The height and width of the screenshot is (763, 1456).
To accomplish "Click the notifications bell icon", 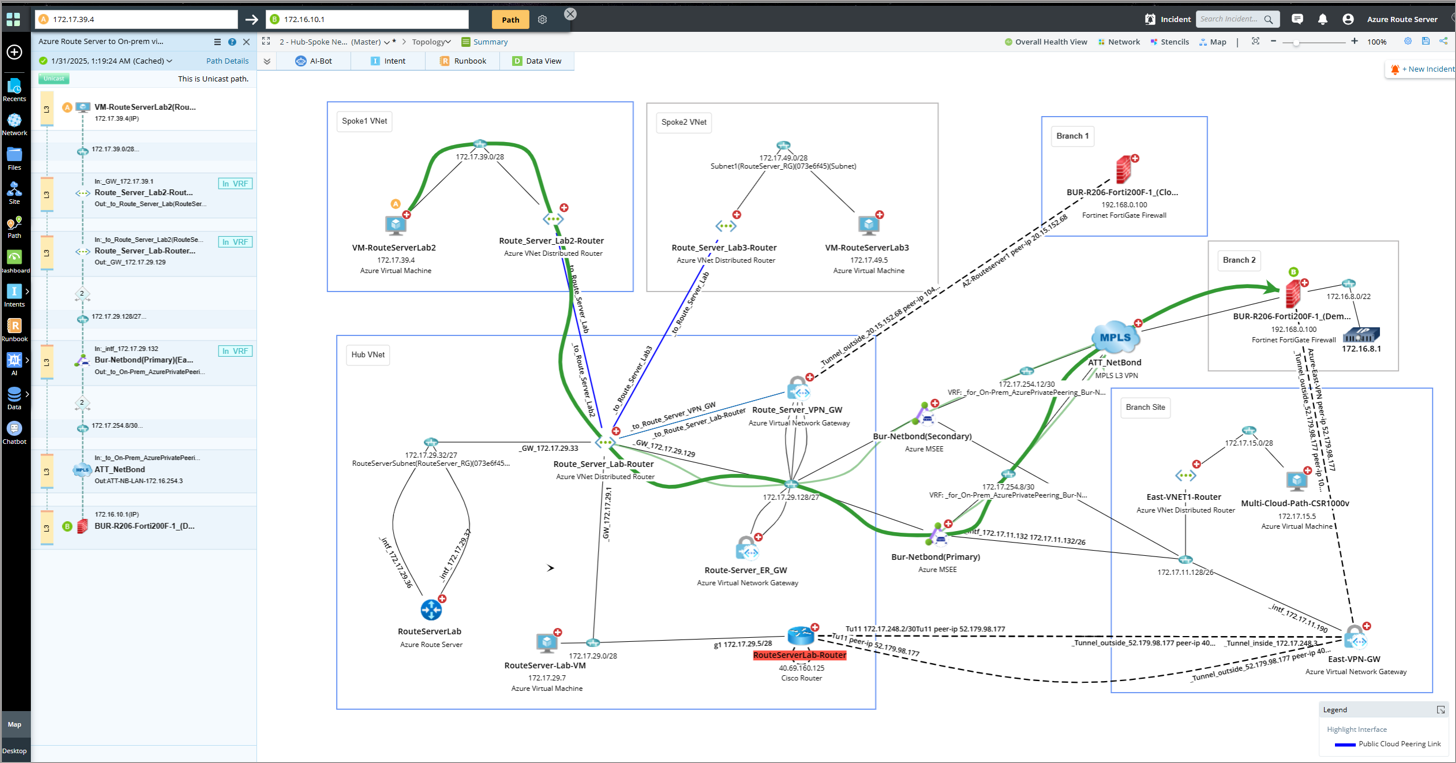I will 1322,19.
